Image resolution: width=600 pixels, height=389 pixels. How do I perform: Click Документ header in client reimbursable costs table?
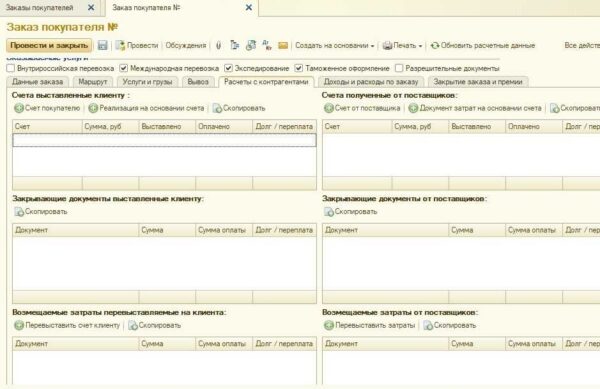pos(76,344)
